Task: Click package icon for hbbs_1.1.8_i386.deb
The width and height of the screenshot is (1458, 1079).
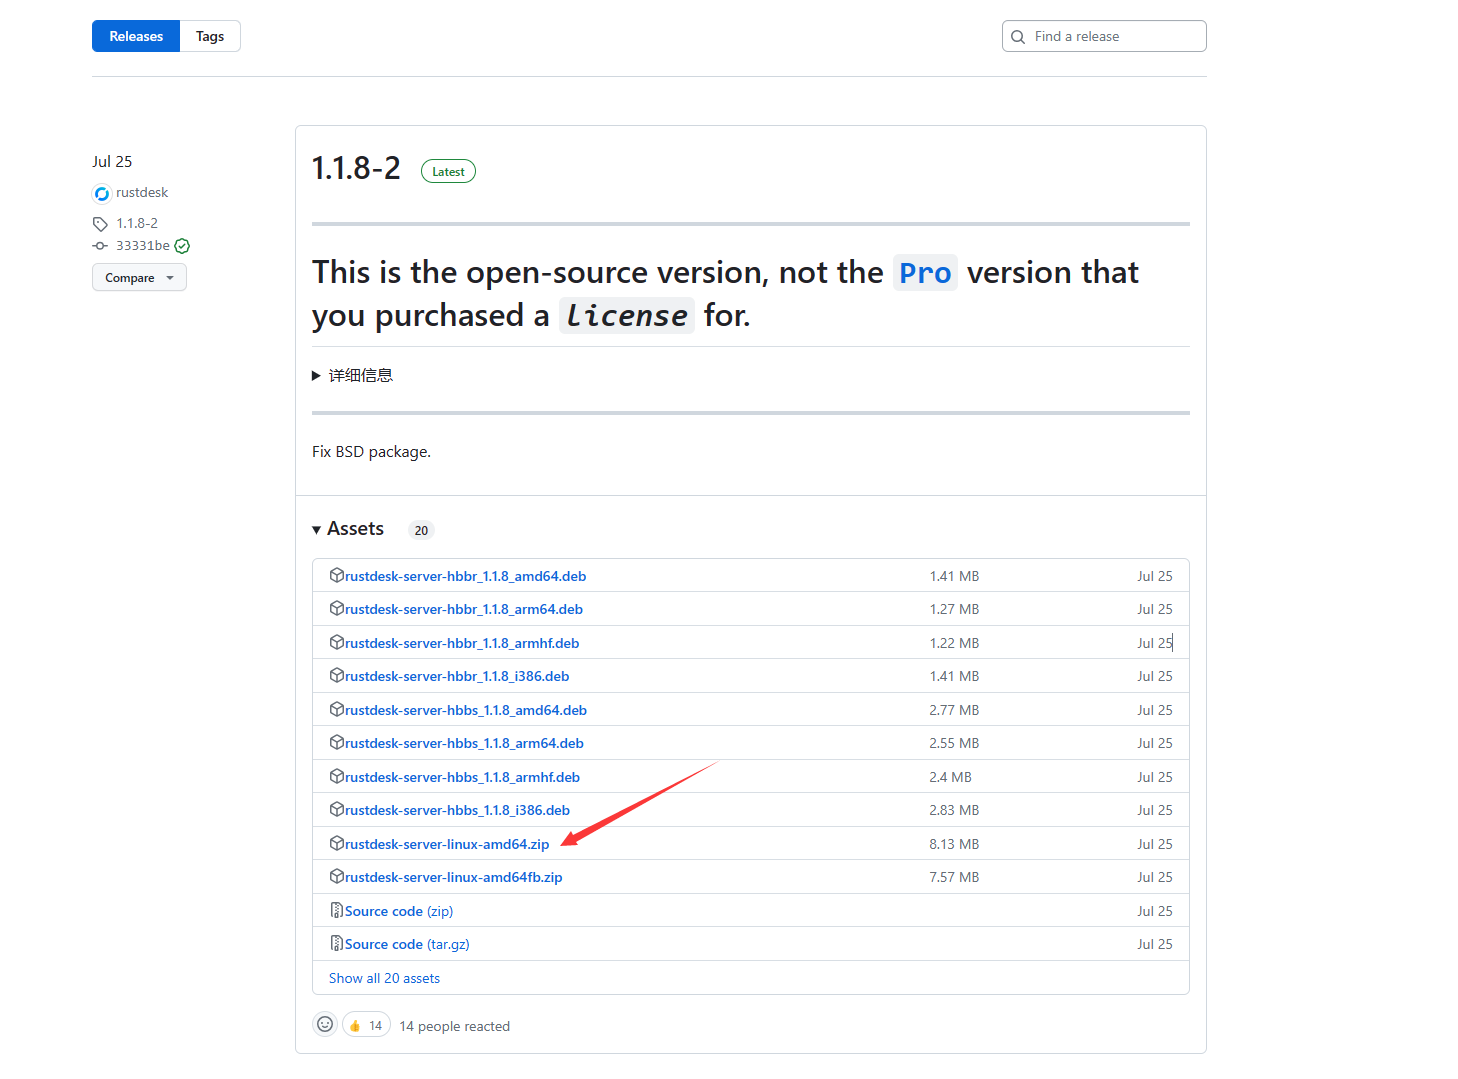Action: tap(337, 809)
